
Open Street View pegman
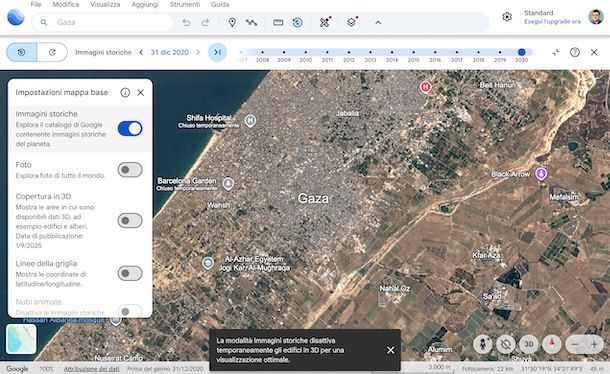point(483,344)
